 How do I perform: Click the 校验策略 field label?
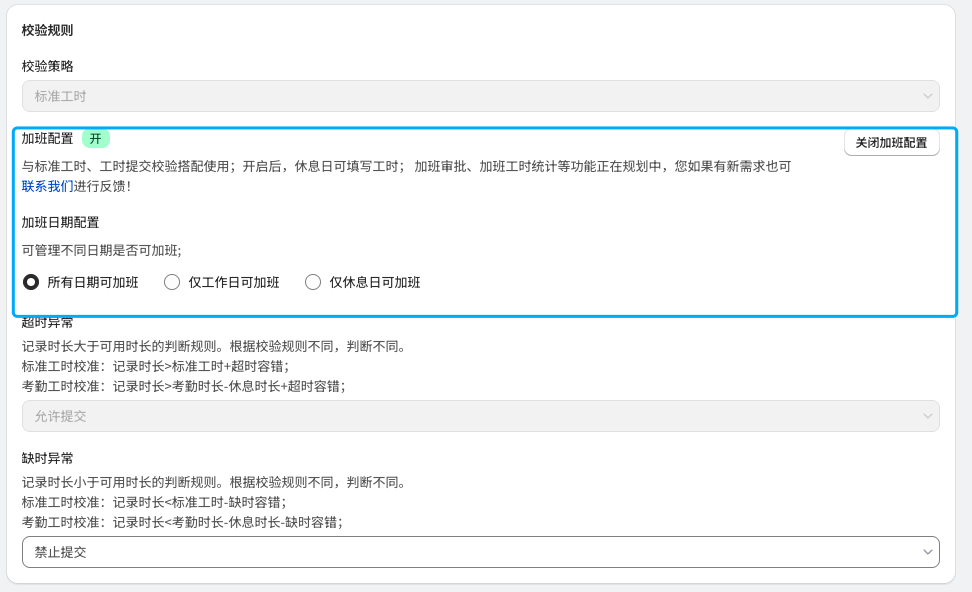pyautogui.click(x=47, y=66)
